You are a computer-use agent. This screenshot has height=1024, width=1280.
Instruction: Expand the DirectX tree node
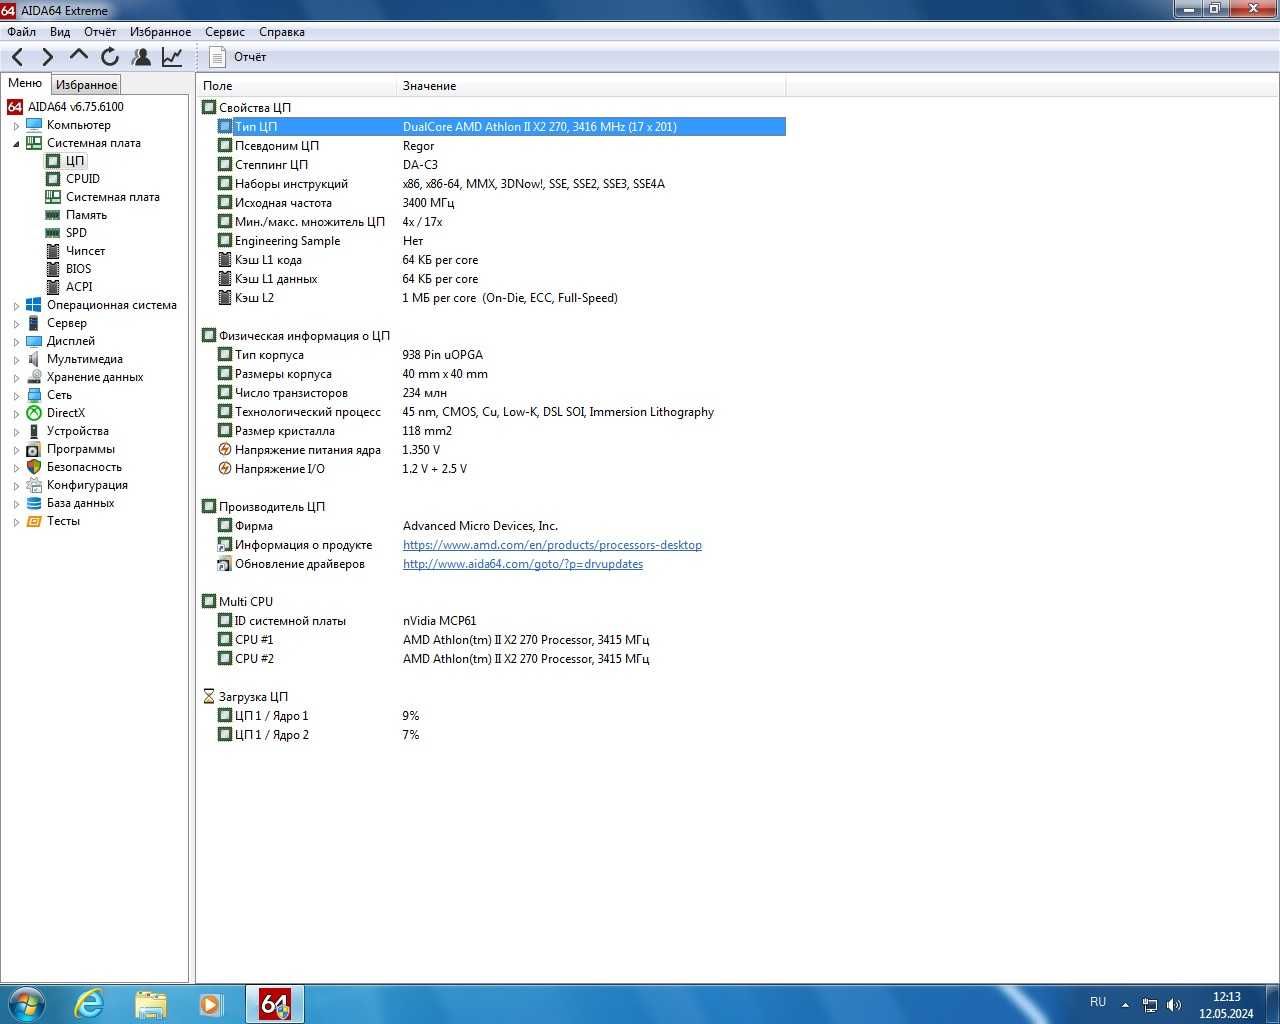click(16, 413)
